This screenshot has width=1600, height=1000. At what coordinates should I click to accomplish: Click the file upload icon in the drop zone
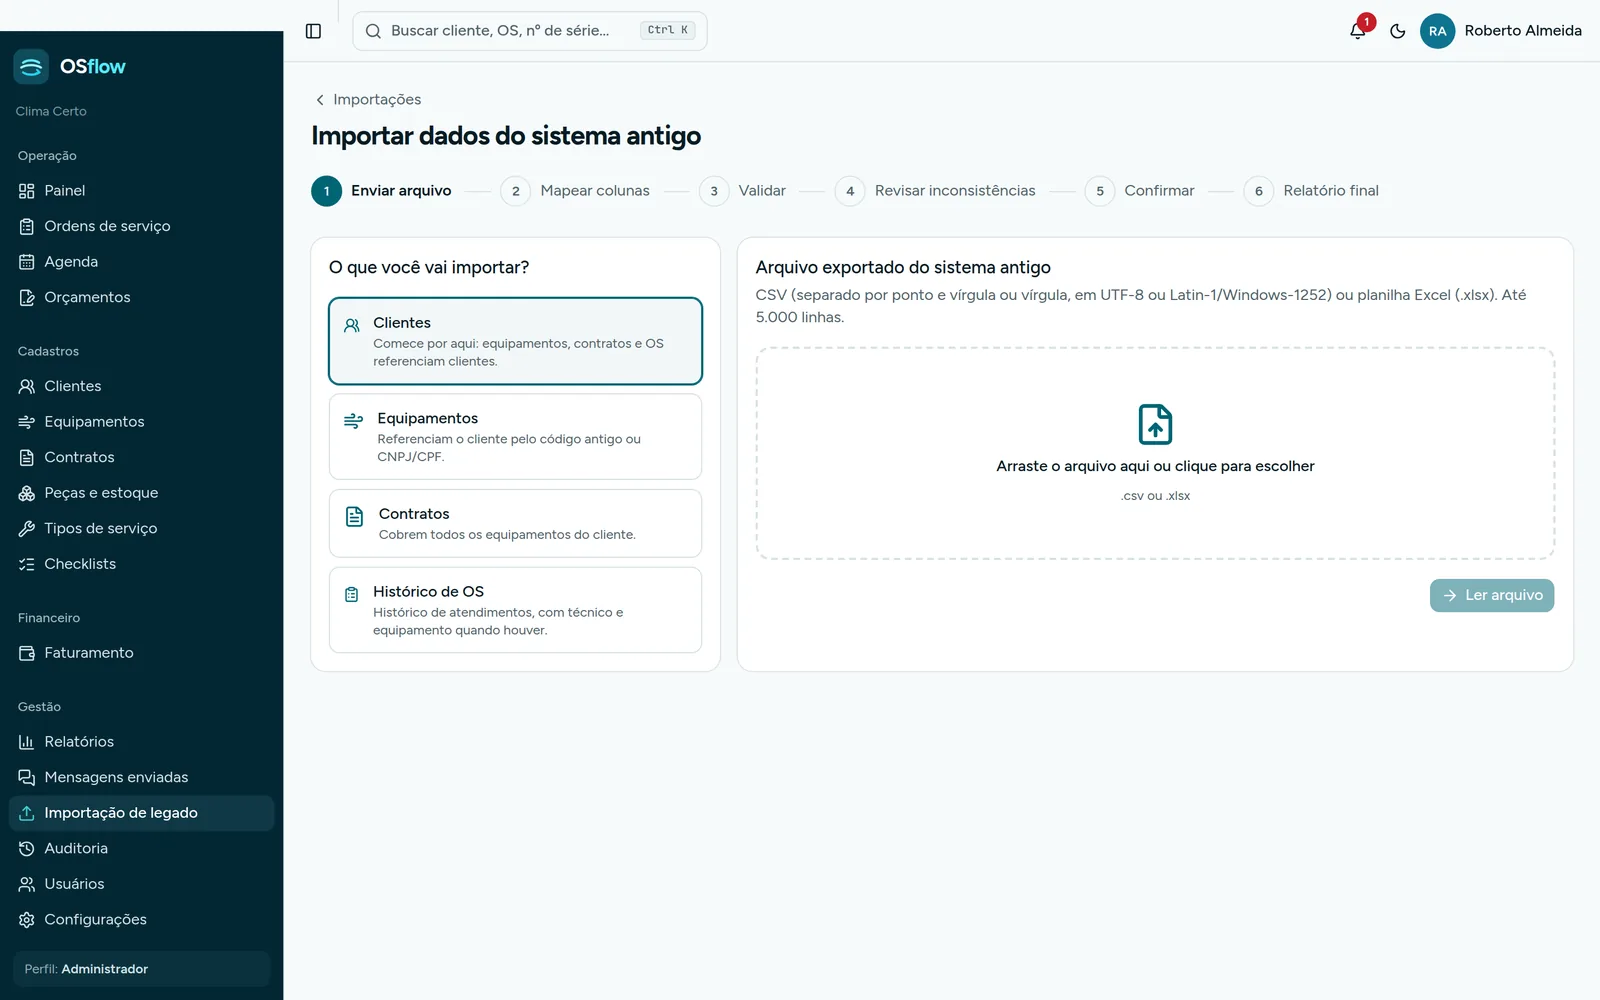click(1155, 424)
